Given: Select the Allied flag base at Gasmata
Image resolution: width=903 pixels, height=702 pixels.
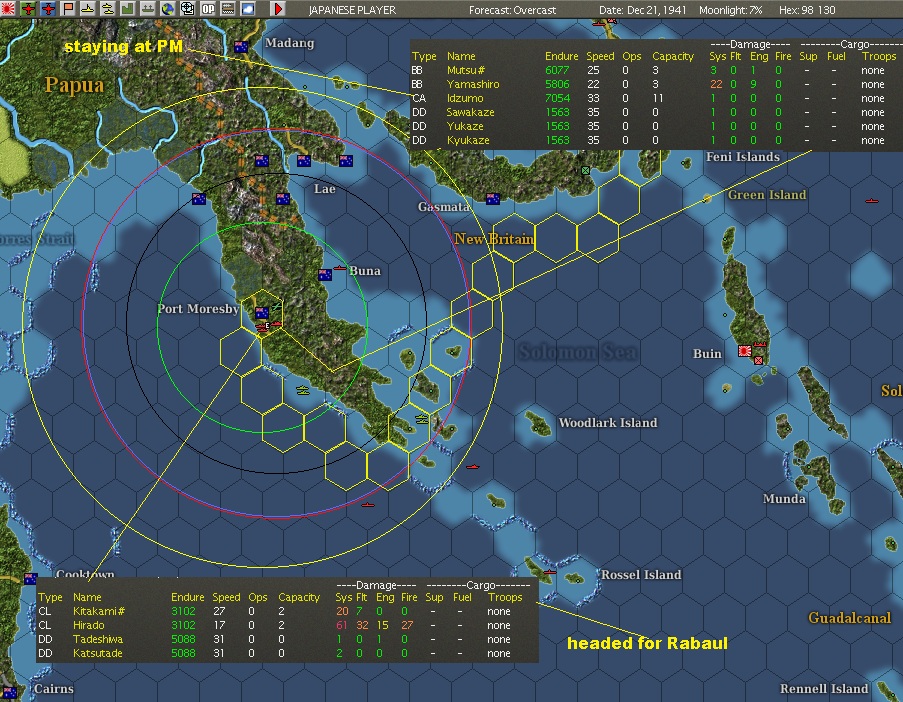Looking at the screenshot, I should click(492, 199).
